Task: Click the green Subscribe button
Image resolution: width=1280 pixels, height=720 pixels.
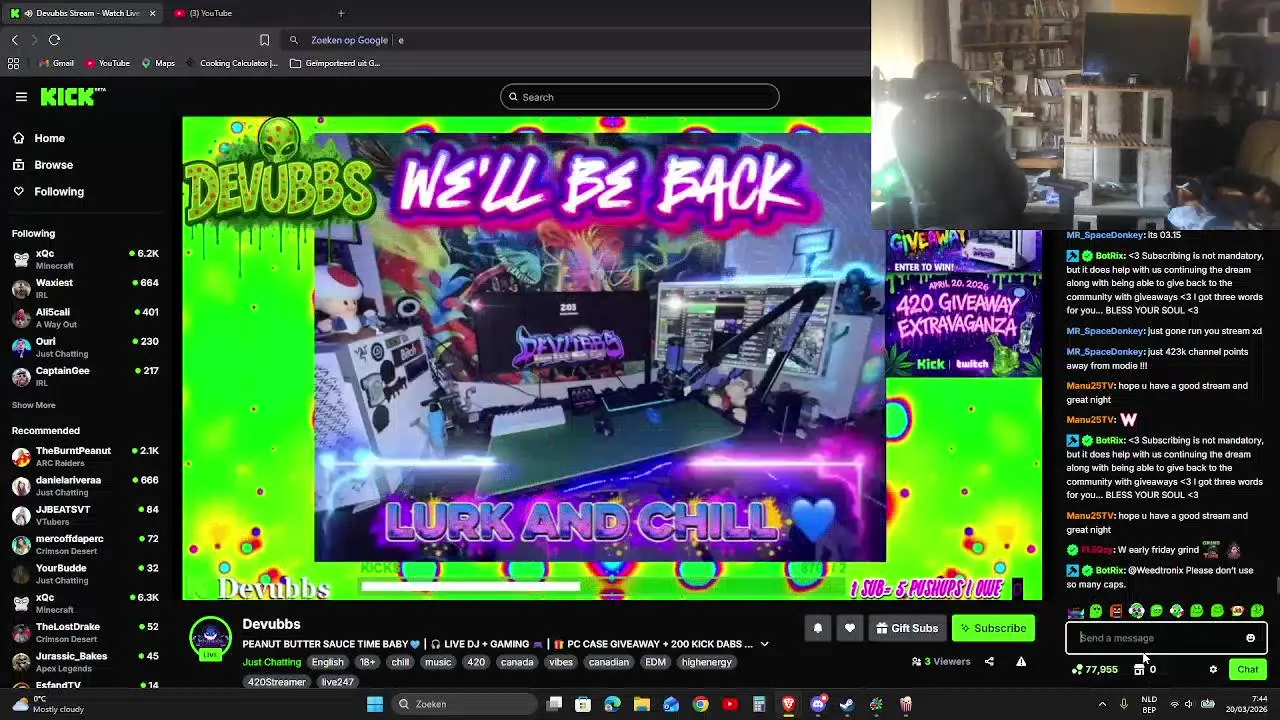Action: (993, 628)
